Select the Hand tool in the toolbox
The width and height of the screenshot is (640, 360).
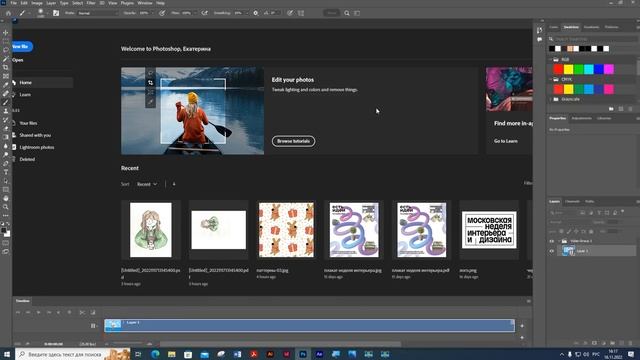[x=6, y=198]
